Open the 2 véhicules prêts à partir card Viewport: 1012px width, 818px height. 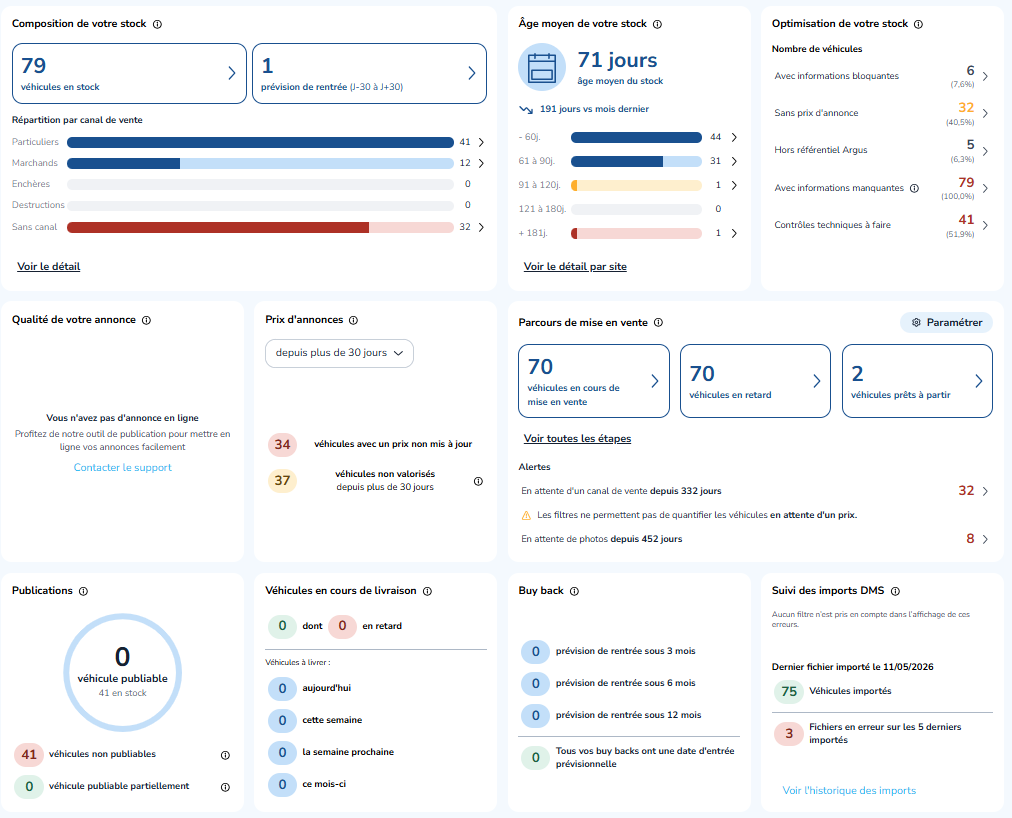(917, 381)
